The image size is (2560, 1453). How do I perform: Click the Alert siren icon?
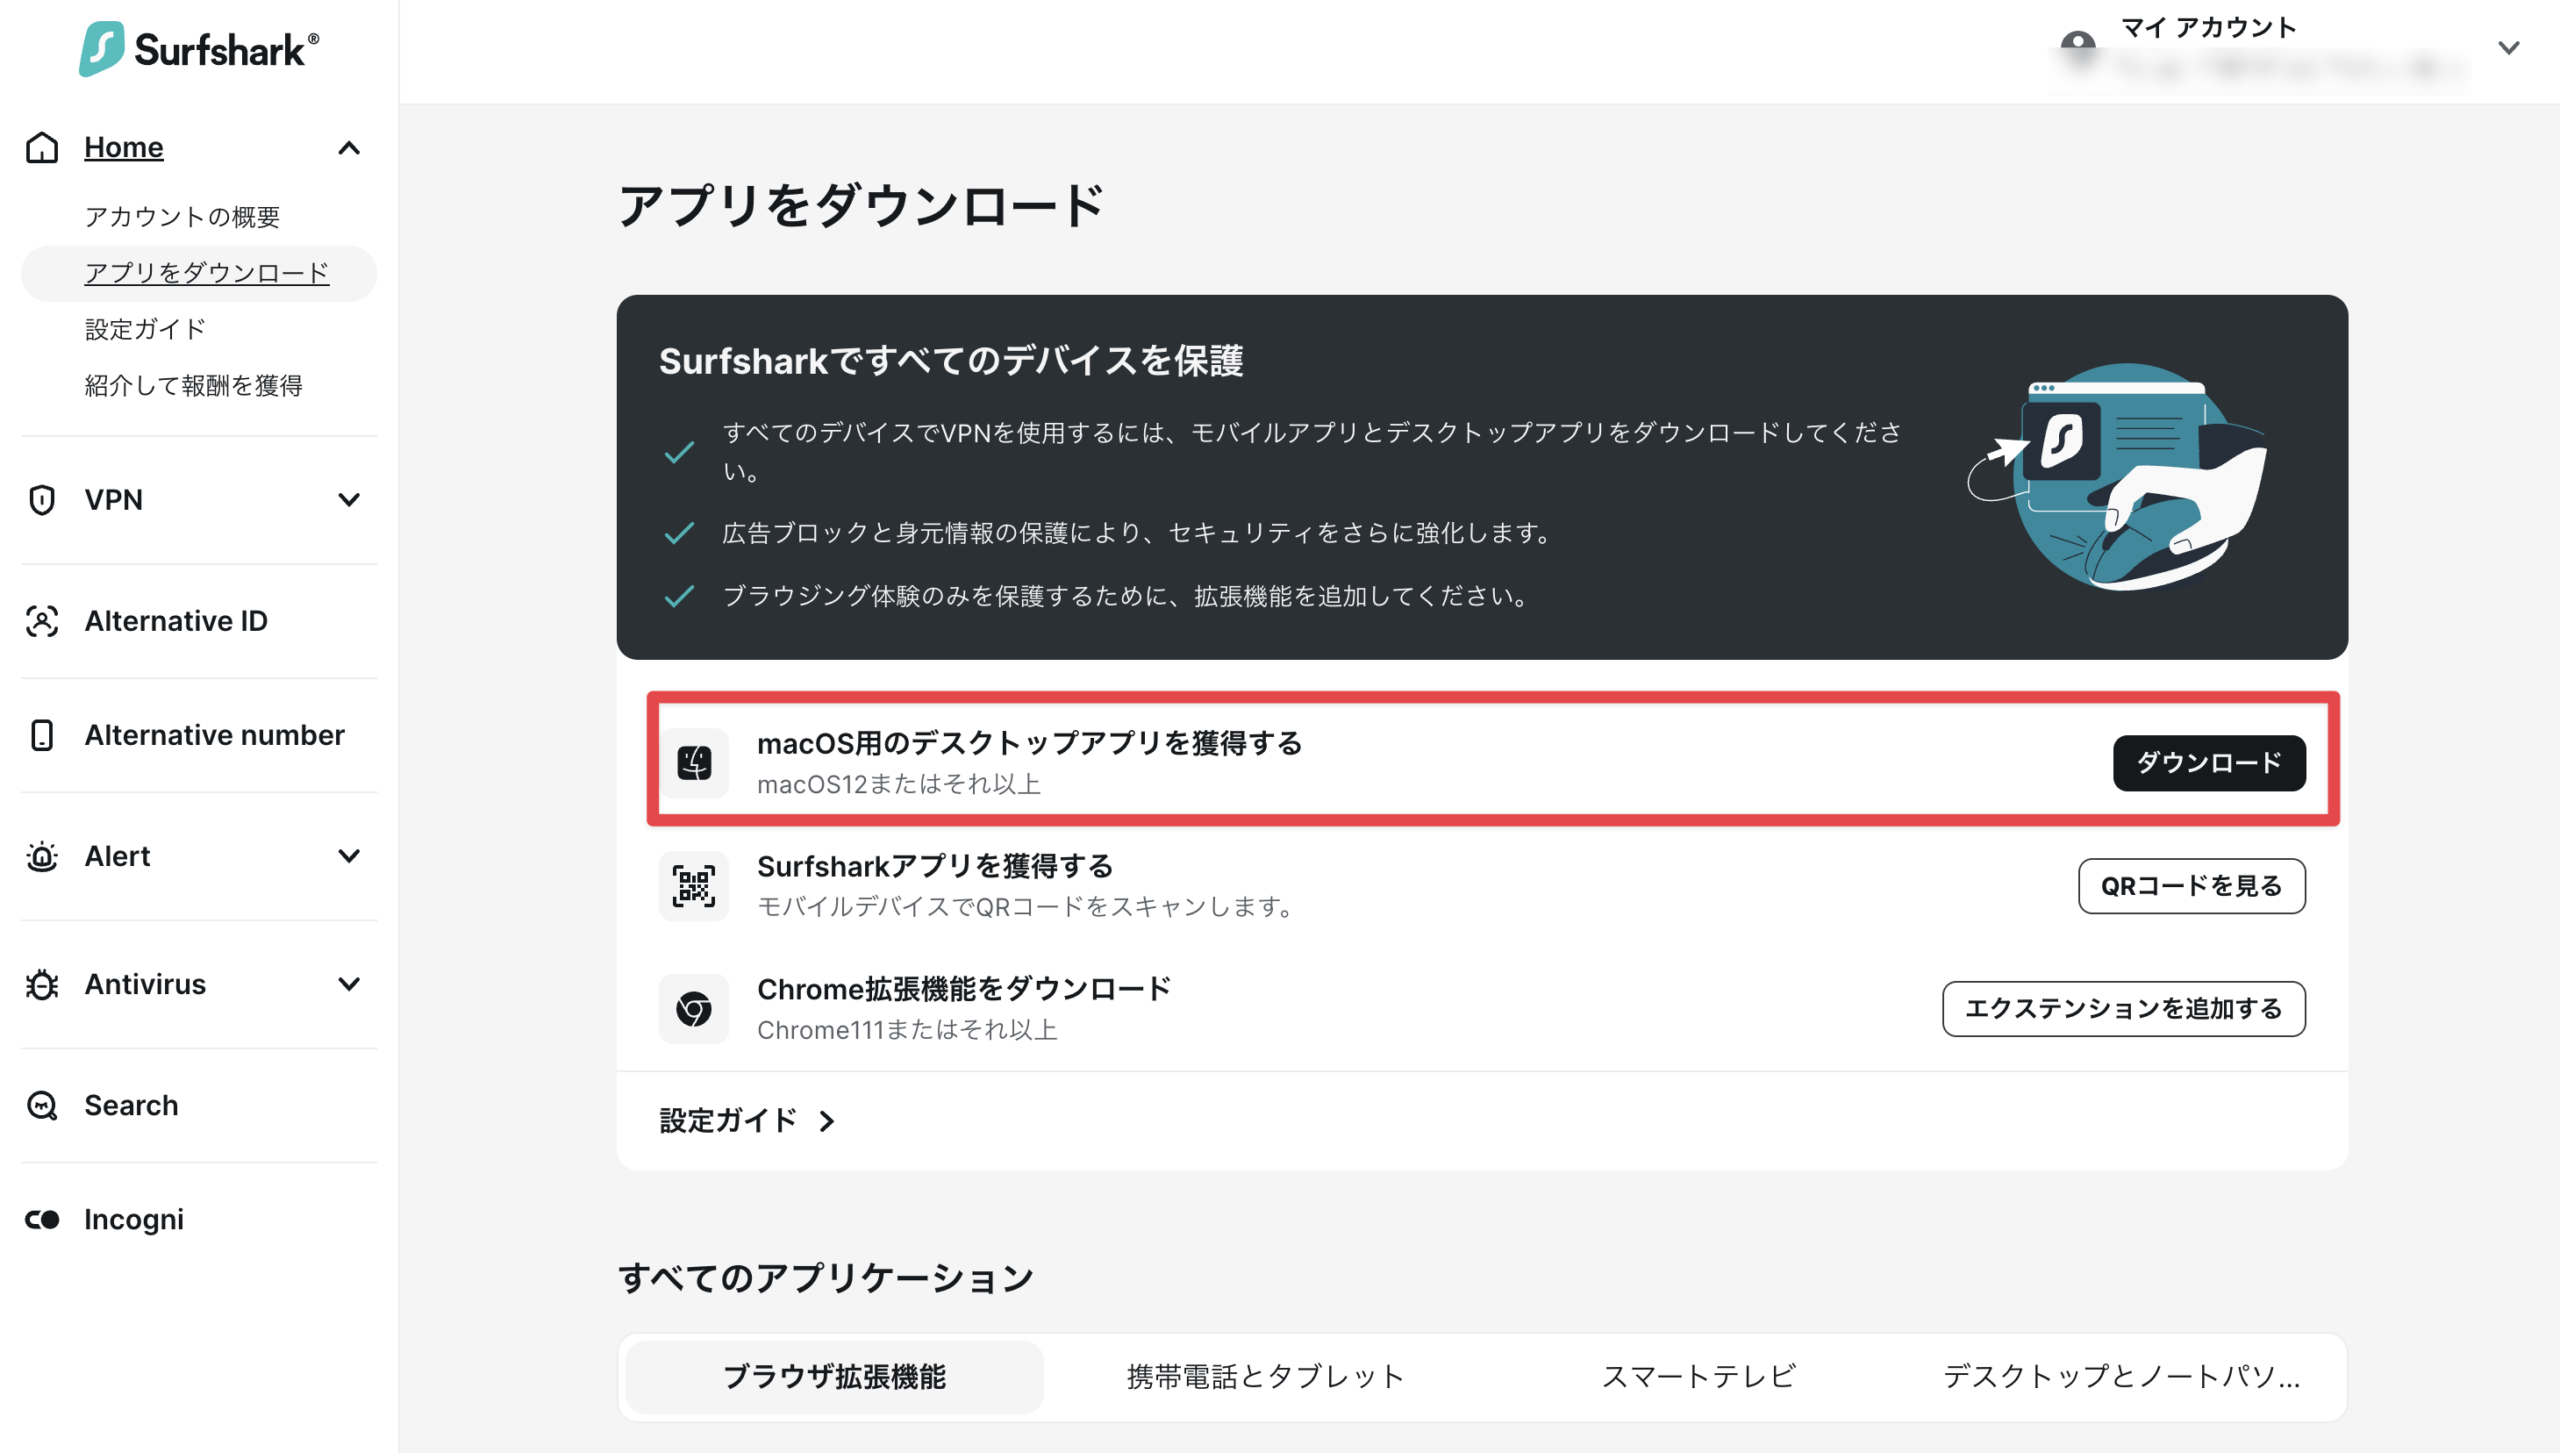[42, 857]
